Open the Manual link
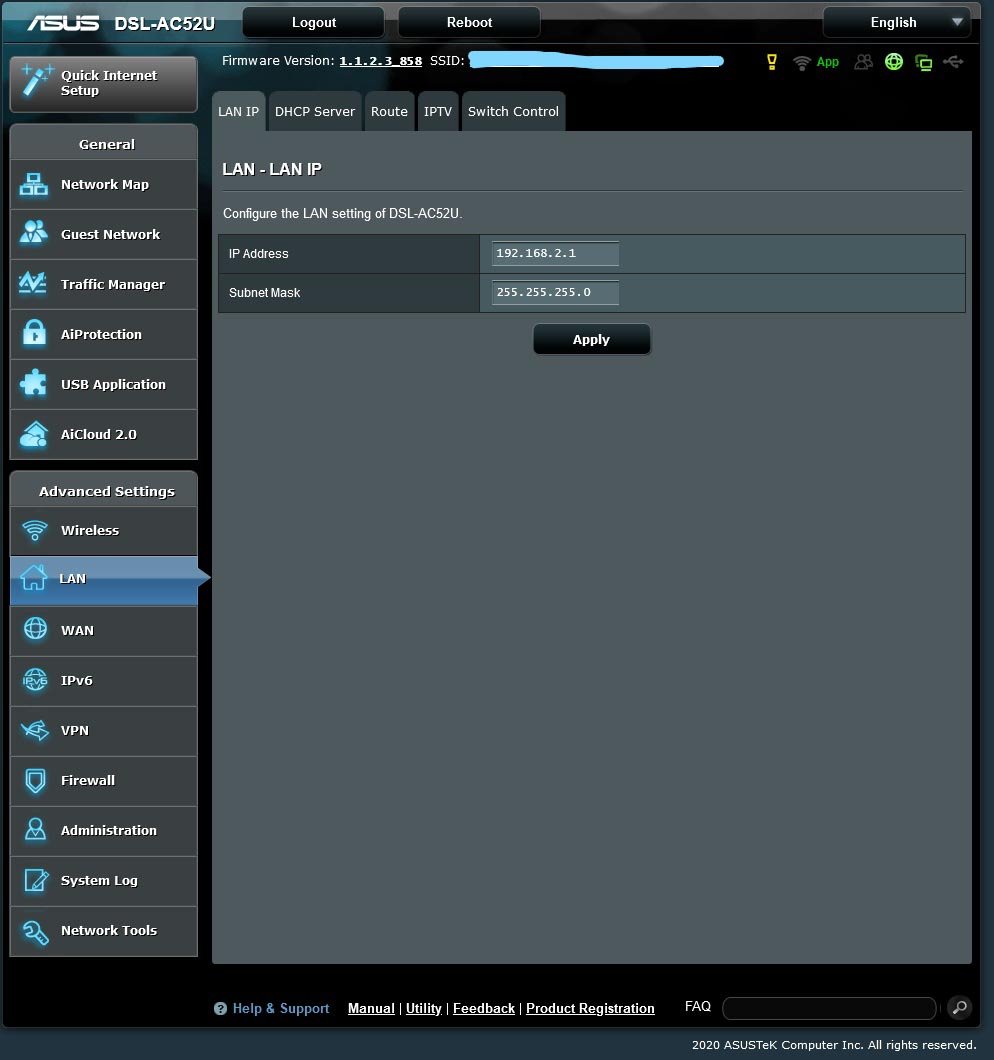The image size is (994, 1060). (371, 1008)
